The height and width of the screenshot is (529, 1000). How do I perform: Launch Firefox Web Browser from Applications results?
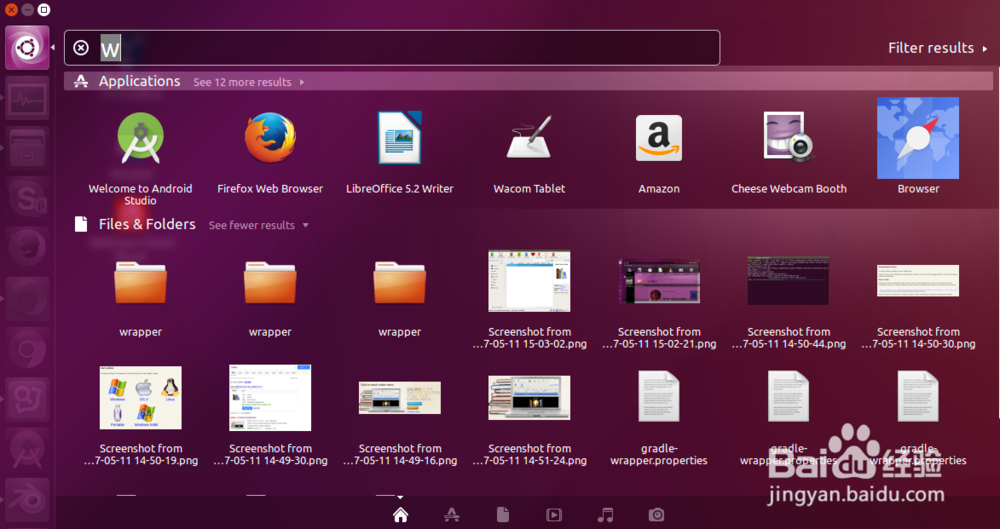tap(270, 153)
